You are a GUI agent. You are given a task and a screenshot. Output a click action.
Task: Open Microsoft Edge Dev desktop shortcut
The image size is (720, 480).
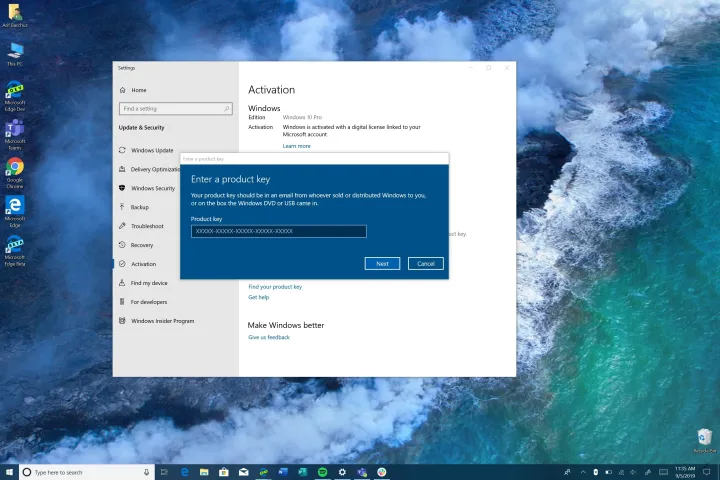[x=15, y=96]
